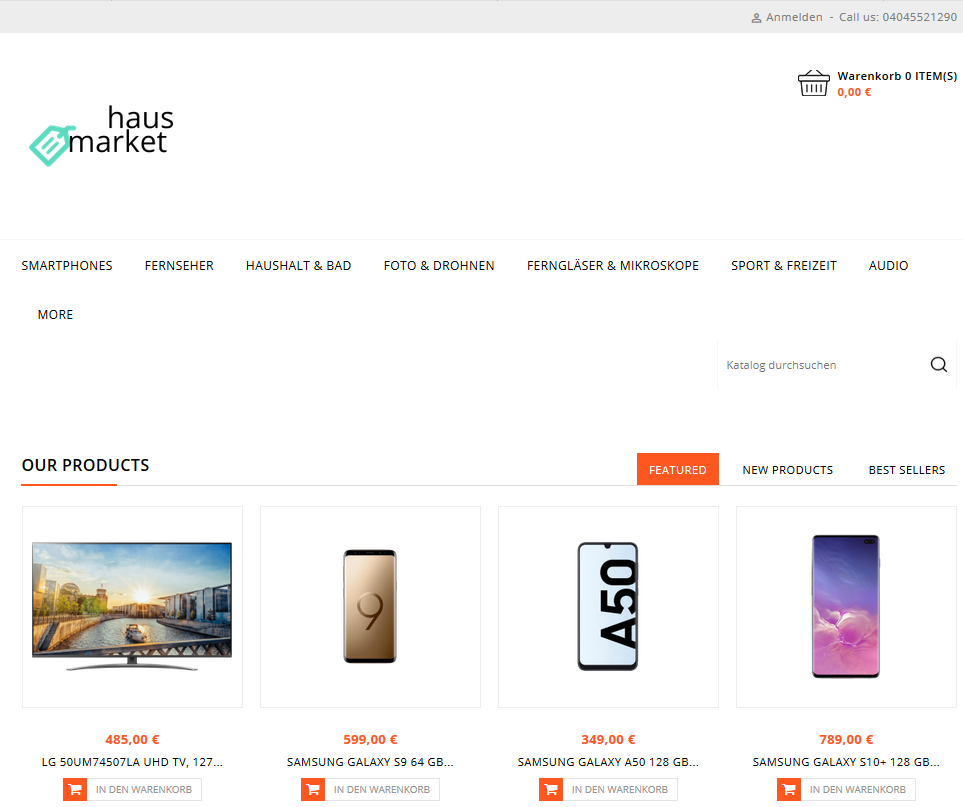
Task: Click the 599,00 € price
Action: pyautogui.click(x=370, y=739)
